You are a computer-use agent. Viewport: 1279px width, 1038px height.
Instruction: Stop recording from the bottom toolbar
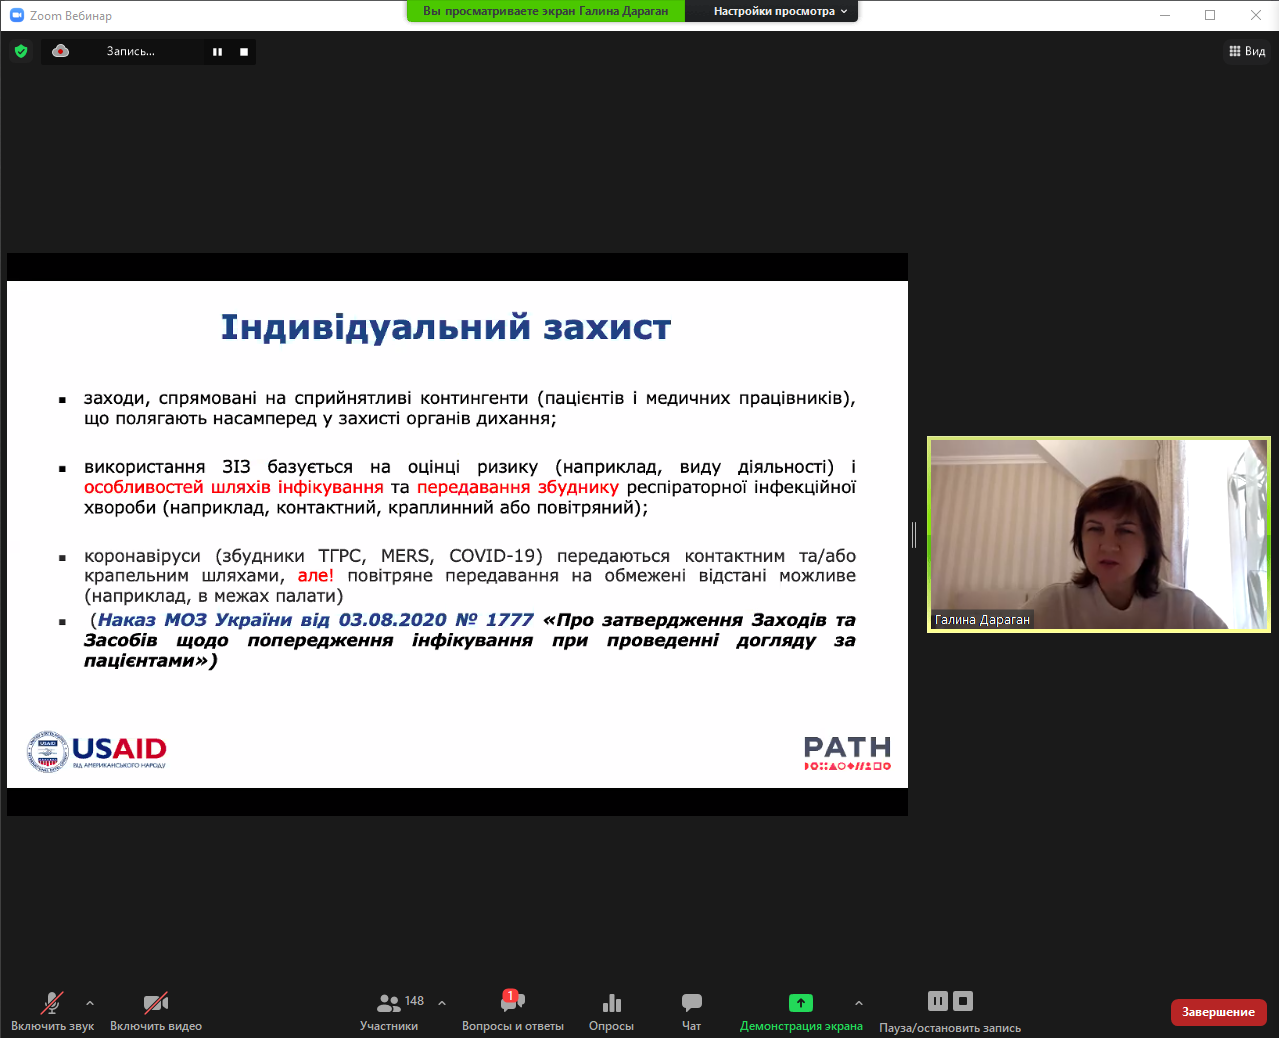pyautogui.click(x=963, y=1001)
